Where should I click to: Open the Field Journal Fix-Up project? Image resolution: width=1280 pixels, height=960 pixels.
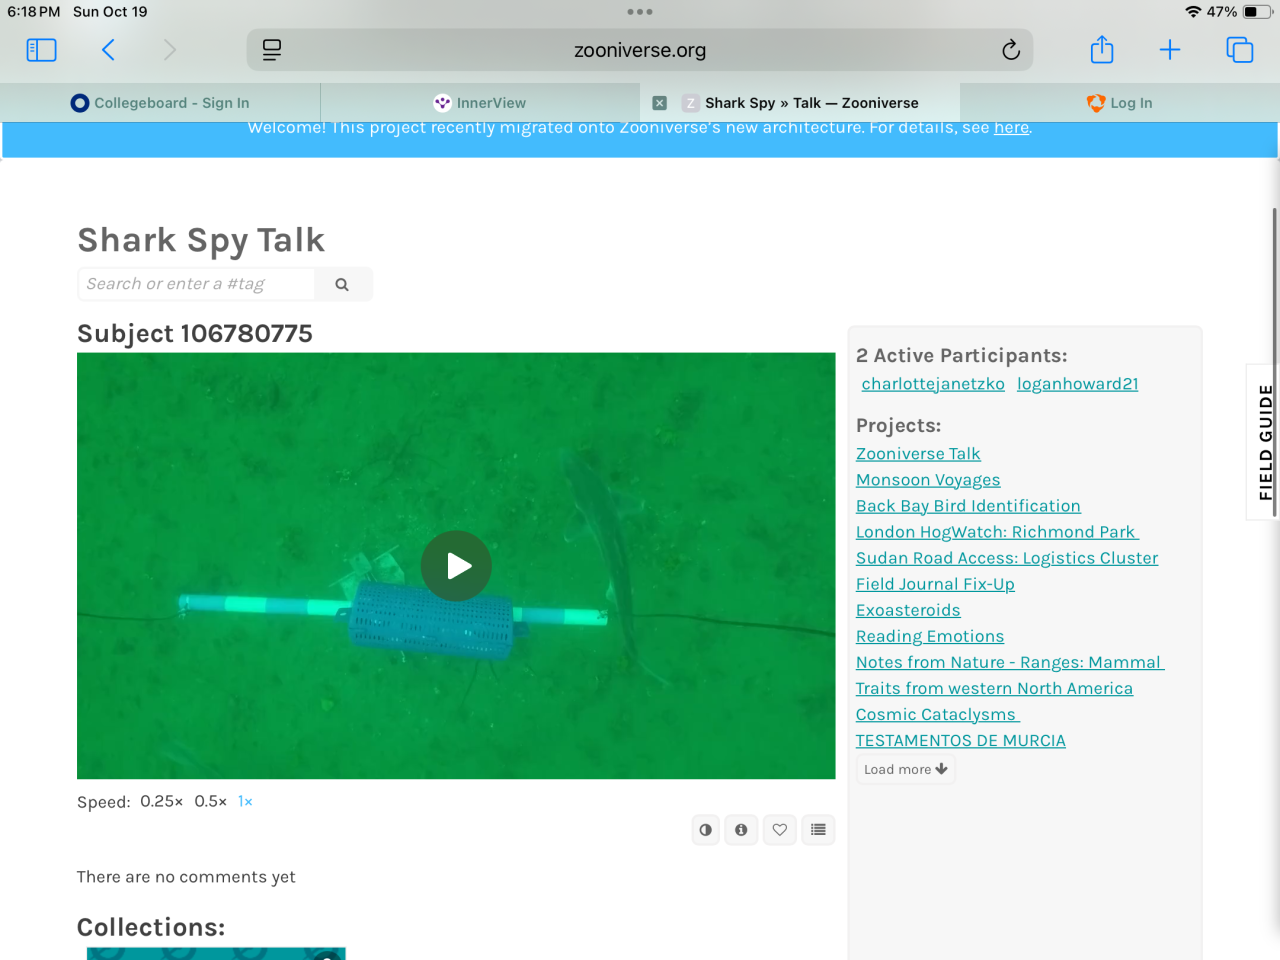pyautogui.click(x=935, y=584)
